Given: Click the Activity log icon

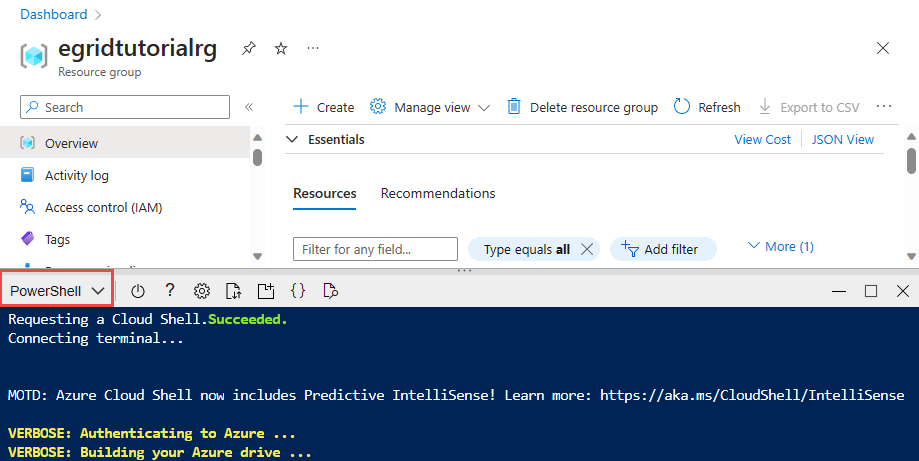Looking at the screenshot, I should [28, 175].
